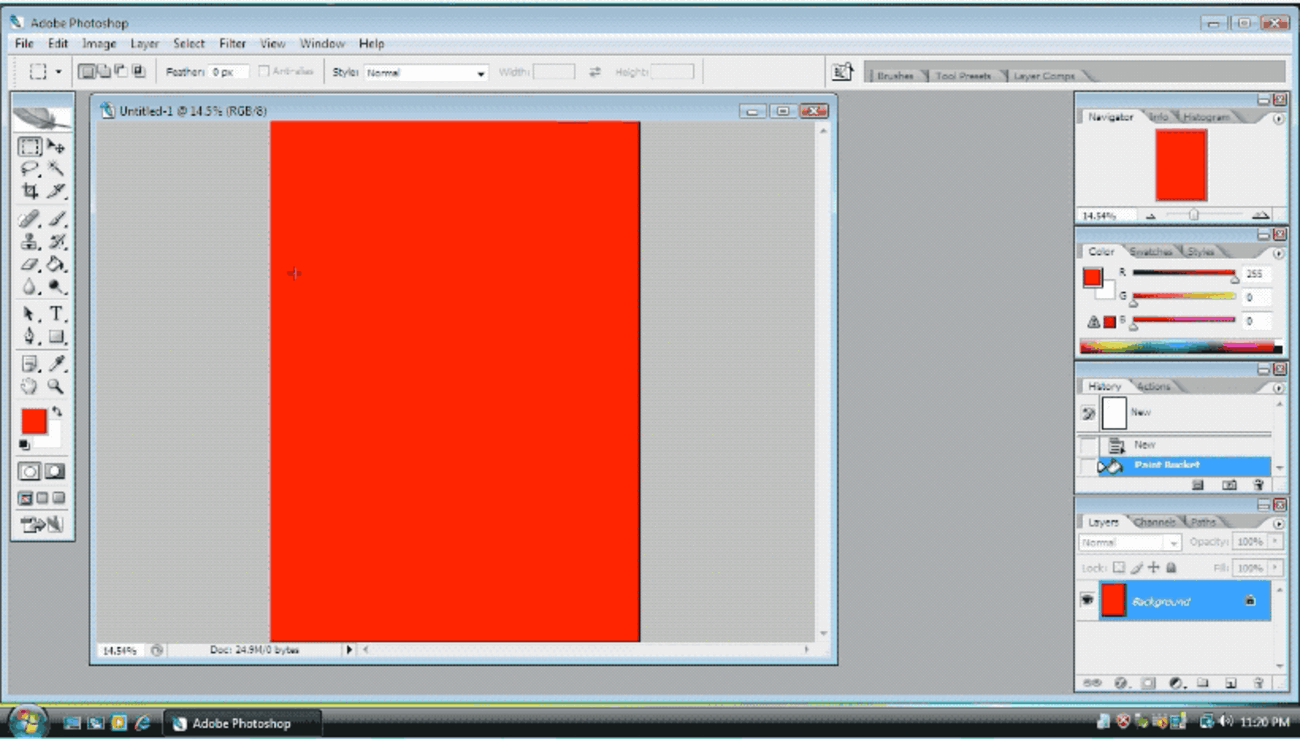This screenshot has width=1300, height=739.
Task: Open the Layer menu
Action: (x=145, y=44)
